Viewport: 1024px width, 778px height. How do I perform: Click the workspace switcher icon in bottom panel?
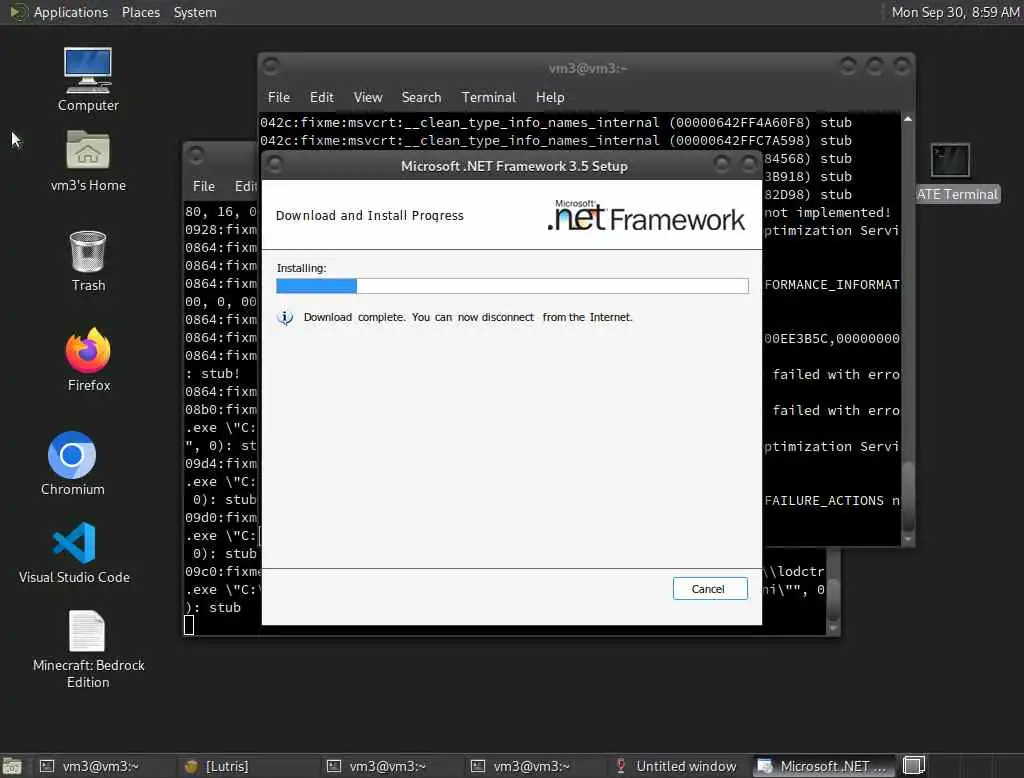coord(914,765)
